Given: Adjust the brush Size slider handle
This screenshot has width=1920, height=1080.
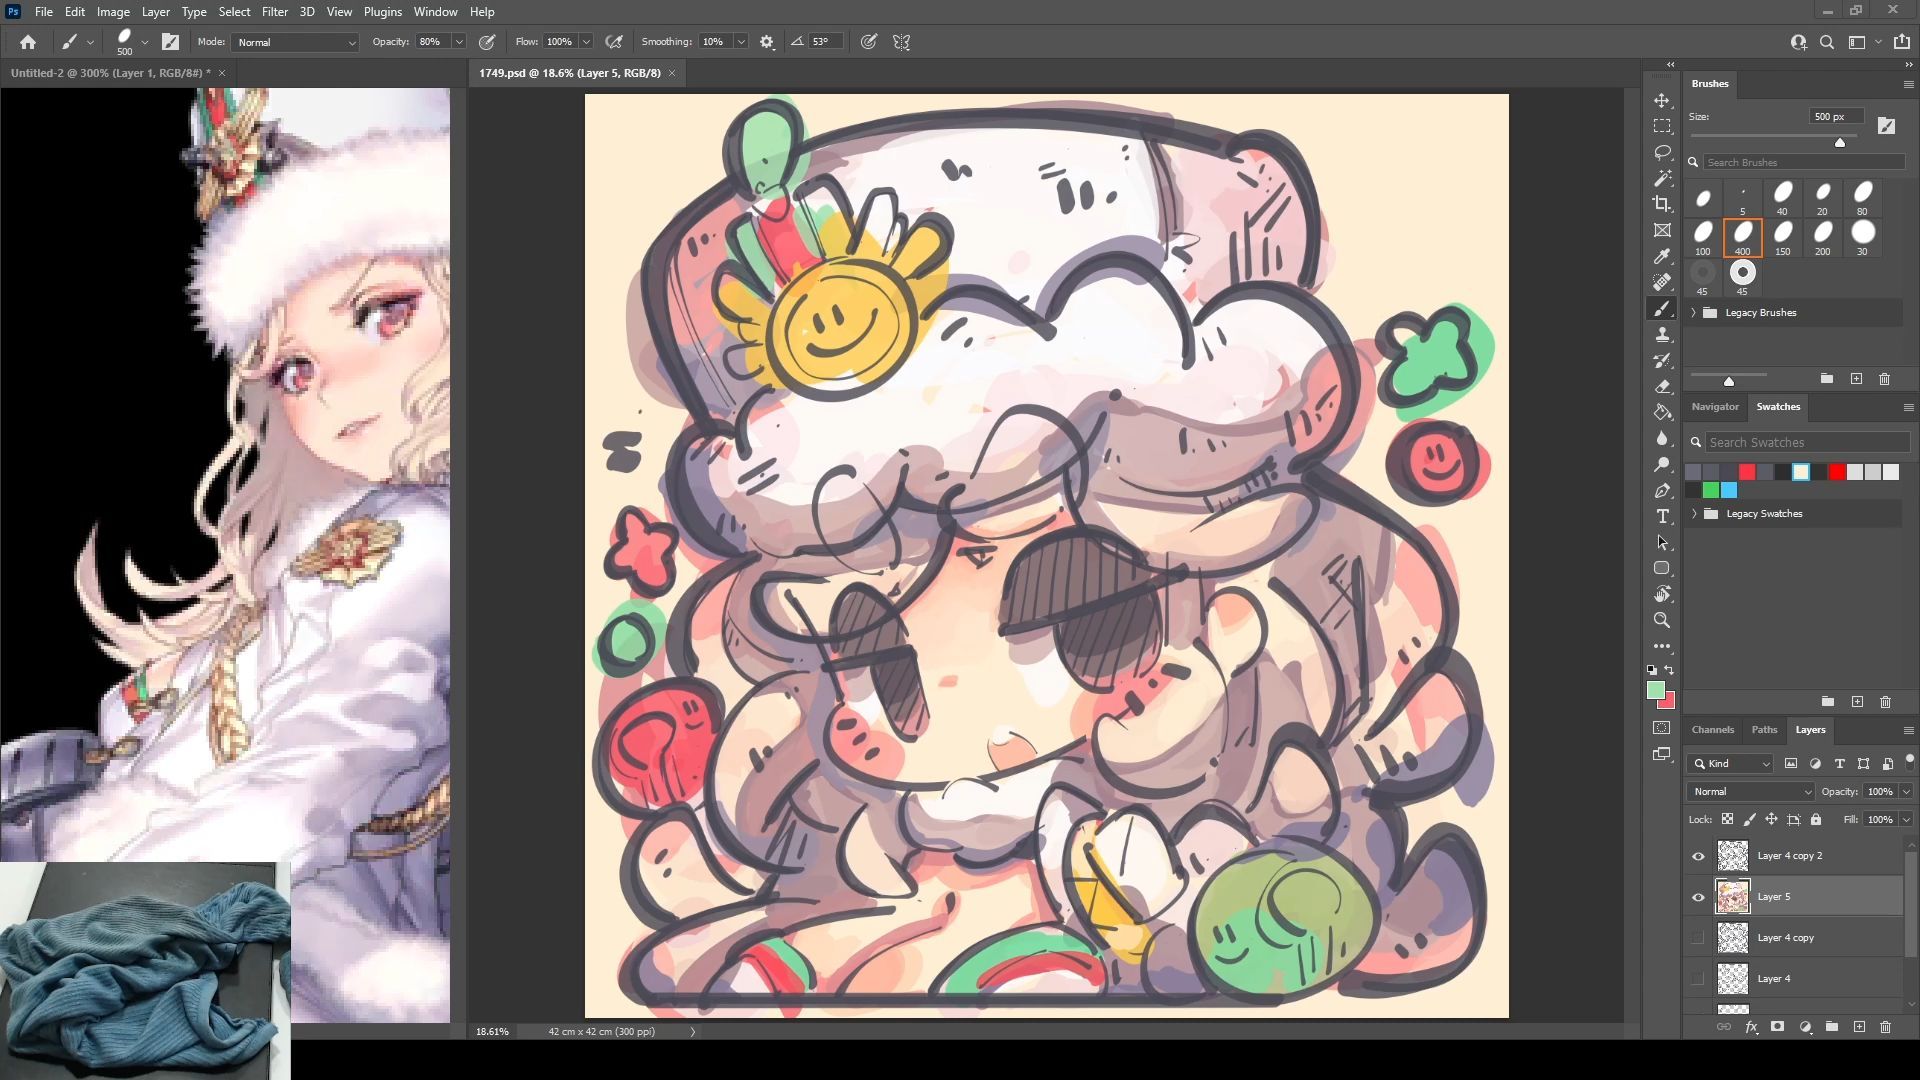Looking at the screenshot, I should 1840,143.
